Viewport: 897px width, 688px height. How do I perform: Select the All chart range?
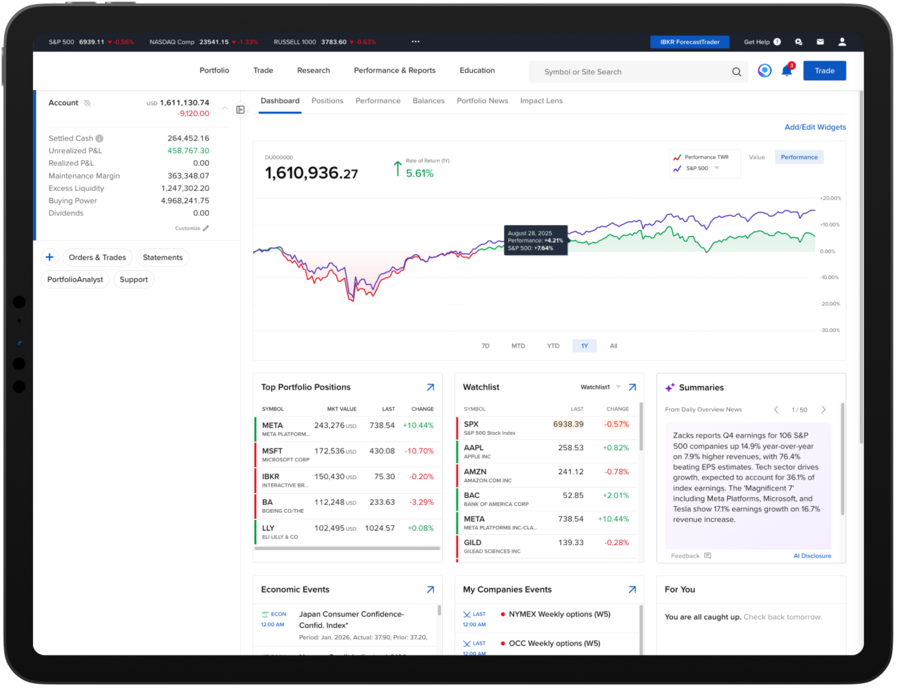tap(613, 346)
